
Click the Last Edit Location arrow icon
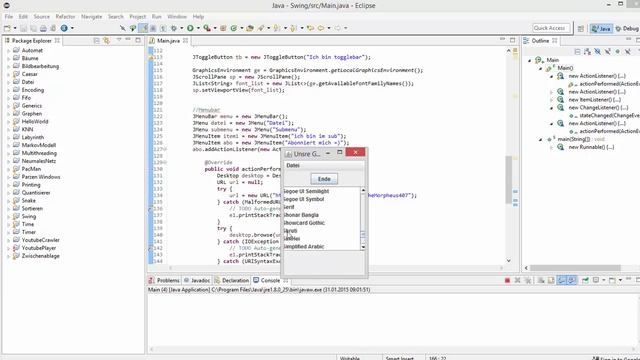click(x=311, y=28)
